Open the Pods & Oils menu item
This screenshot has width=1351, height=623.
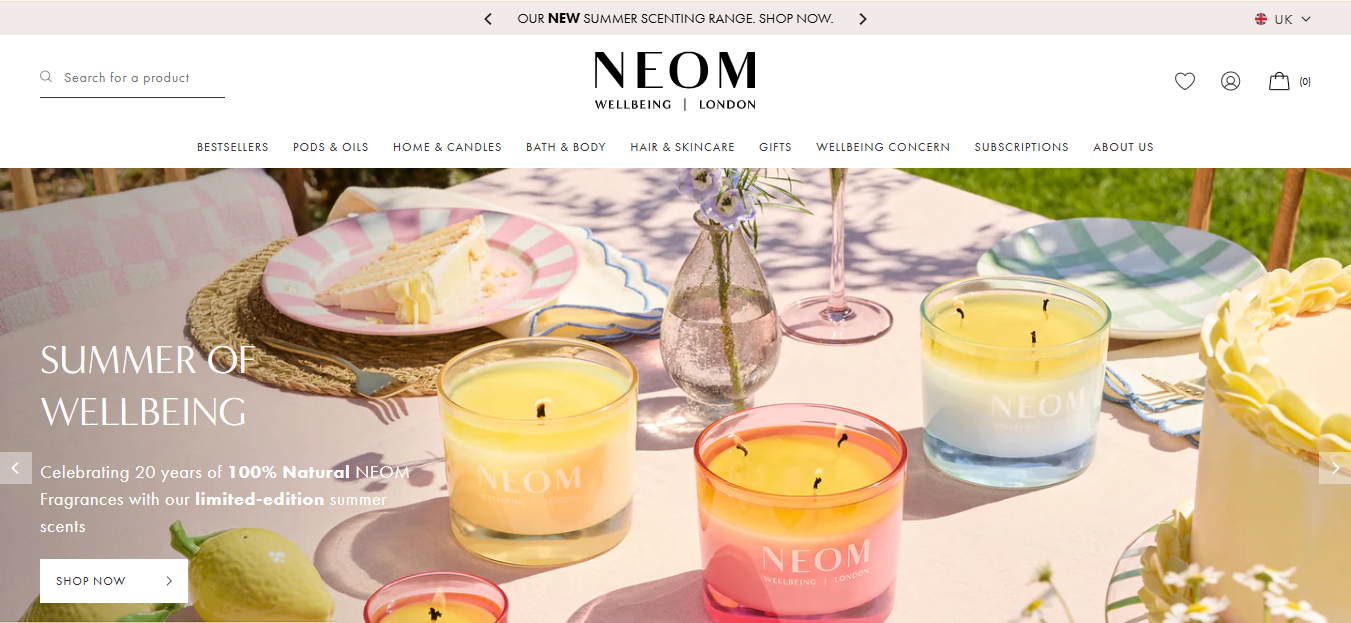pos(331,147)
